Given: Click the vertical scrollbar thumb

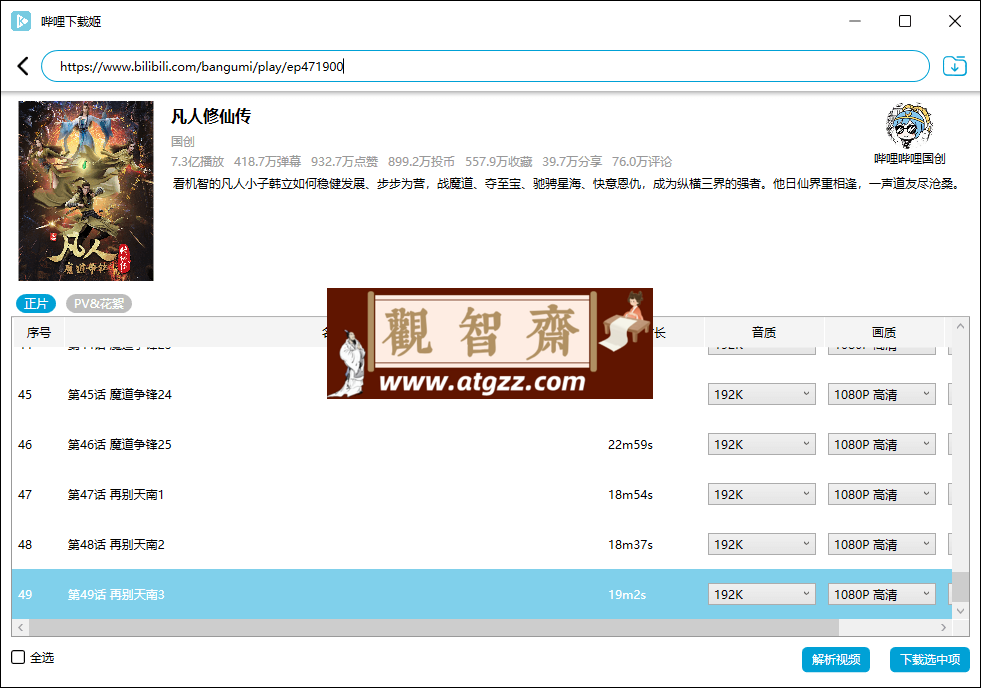Looking at the screenshot, I should click(960, 587).
